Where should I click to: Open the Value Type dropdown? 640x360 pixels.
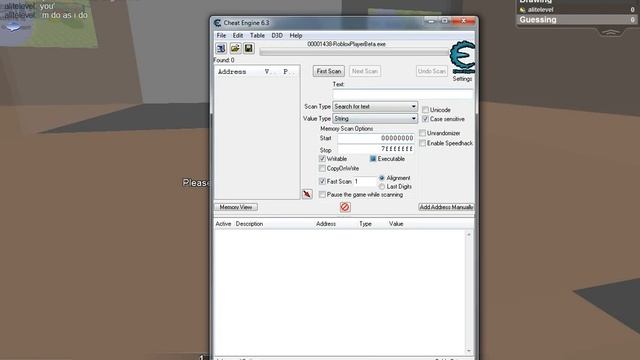pos(375,119)
